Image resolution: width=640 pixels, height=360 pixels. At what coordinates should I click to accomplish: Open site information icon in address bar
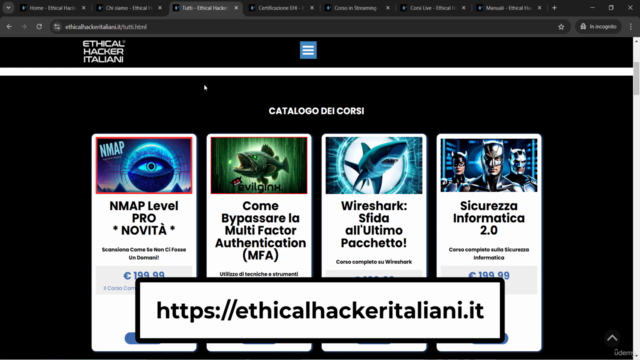click(57, 27)
